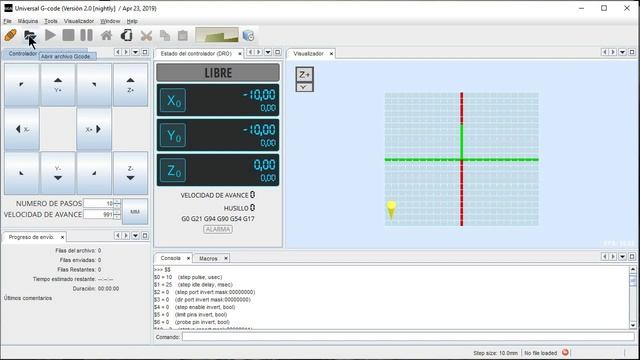
Task: Jog diagonally down-right (X+ Y-)
Action: coord(94,173)
